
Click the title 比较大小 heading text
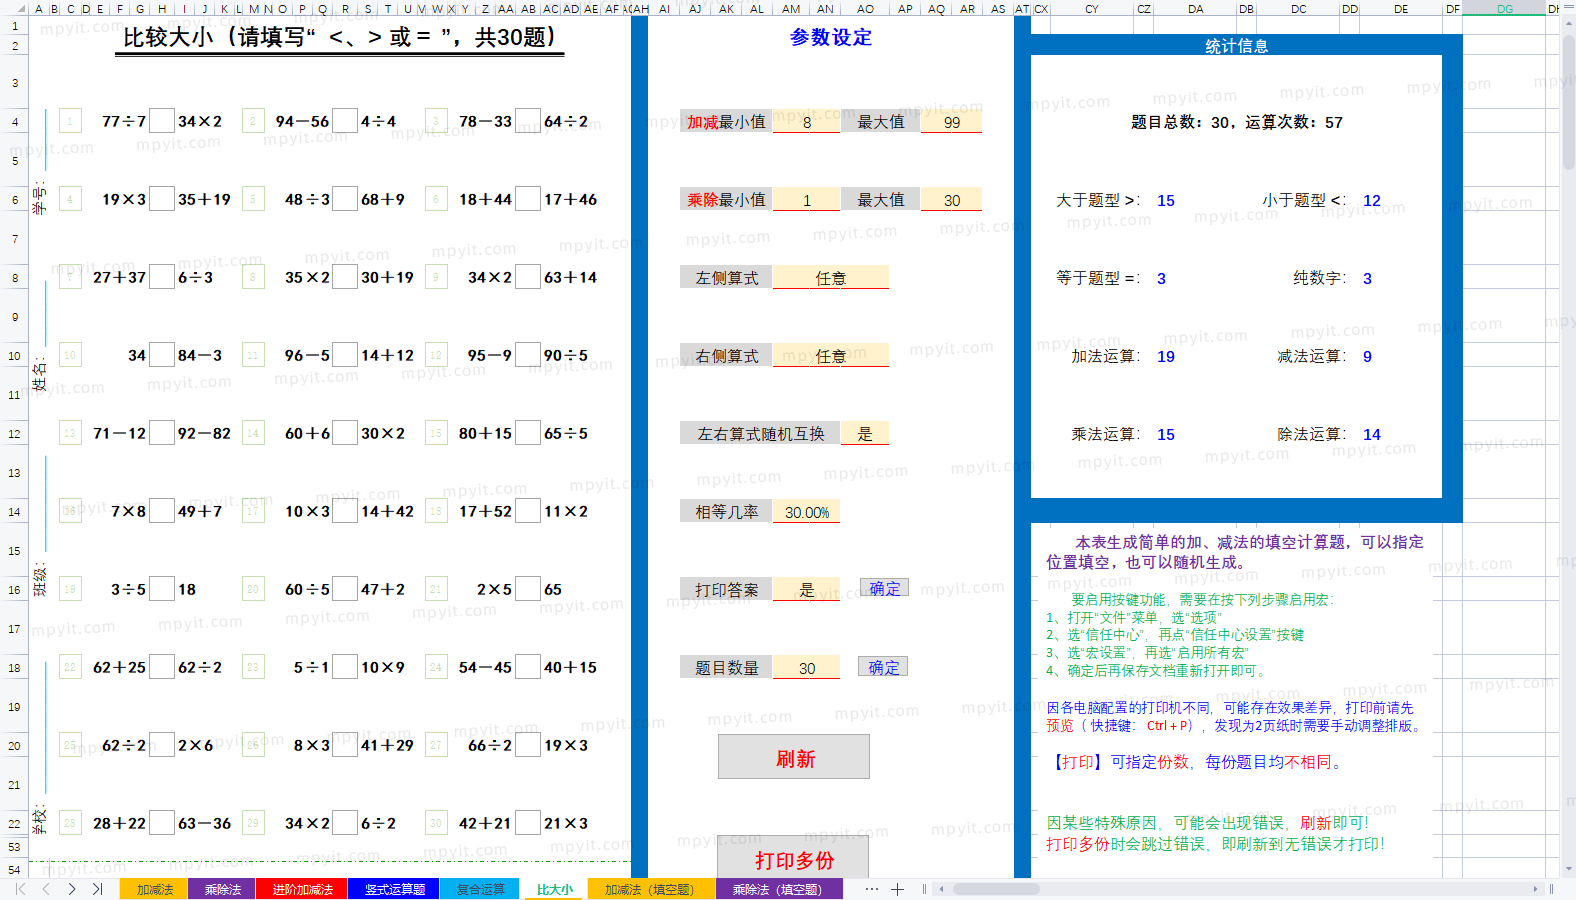pyautogui.click(x=339, y=38)
